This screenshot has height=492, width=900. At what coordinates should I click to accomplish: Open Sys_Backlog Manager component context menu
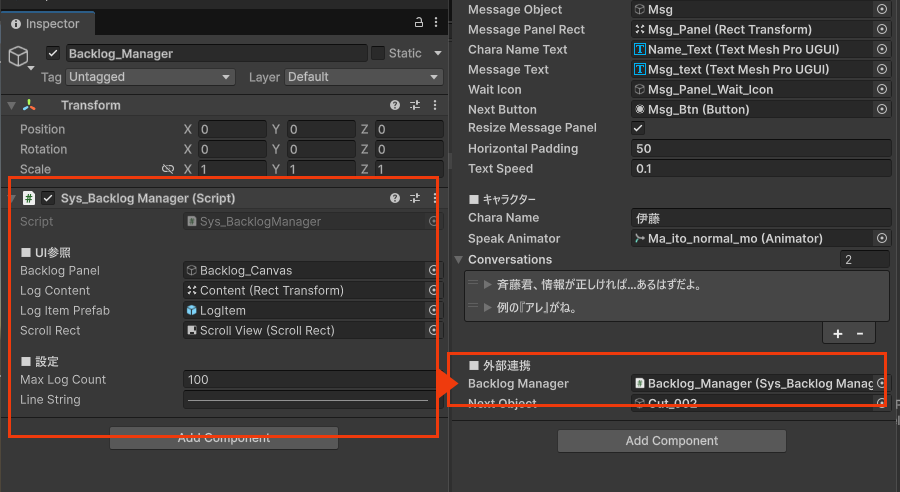pyautogui.click(x=434, y=198)
